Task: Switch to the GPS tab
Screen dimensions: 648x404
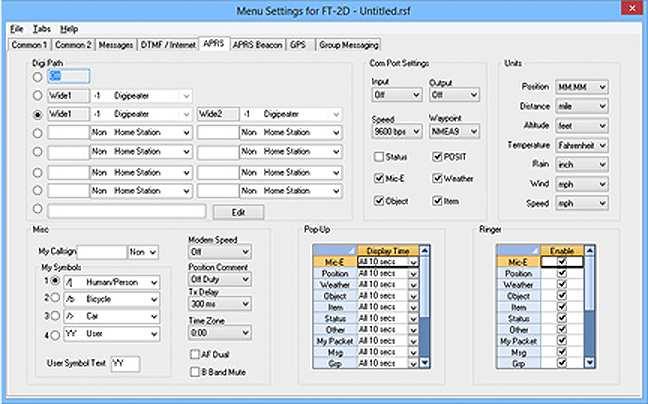Action: click(300, 45)
